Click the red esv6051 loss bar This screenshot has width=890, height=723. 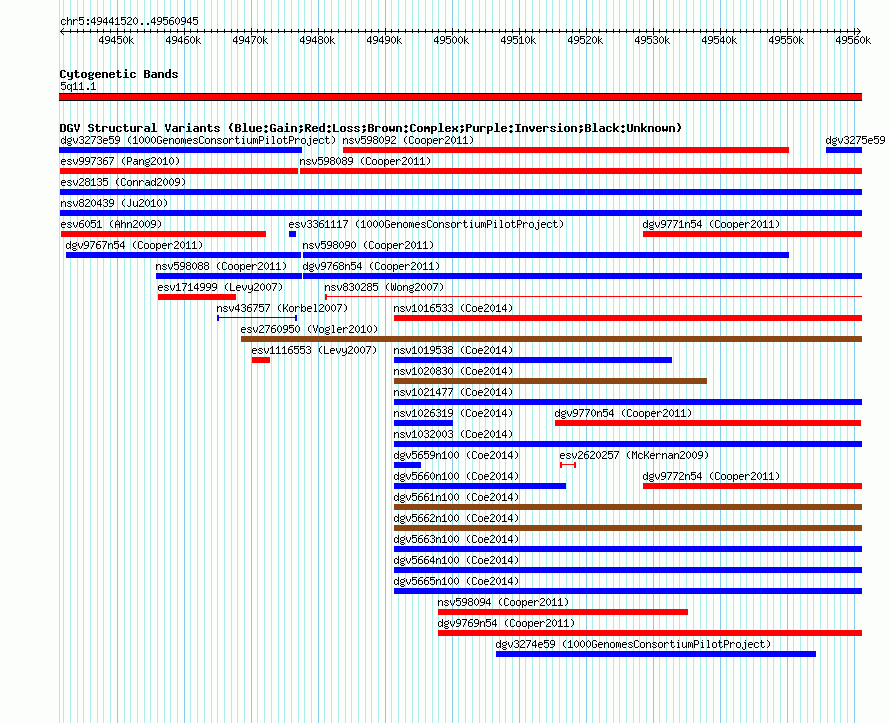click(x=163, y=234)
